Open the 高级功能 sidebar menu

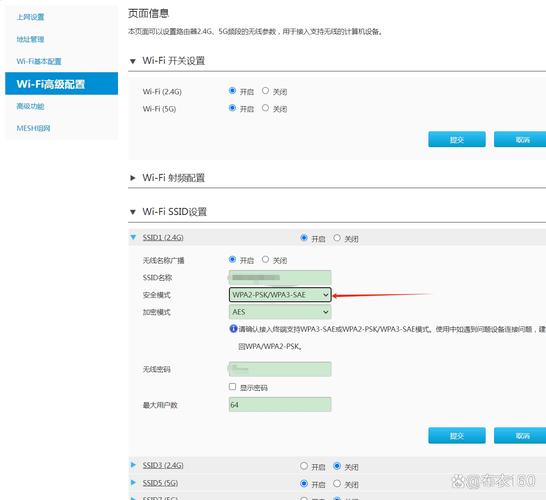coord(30,106)
